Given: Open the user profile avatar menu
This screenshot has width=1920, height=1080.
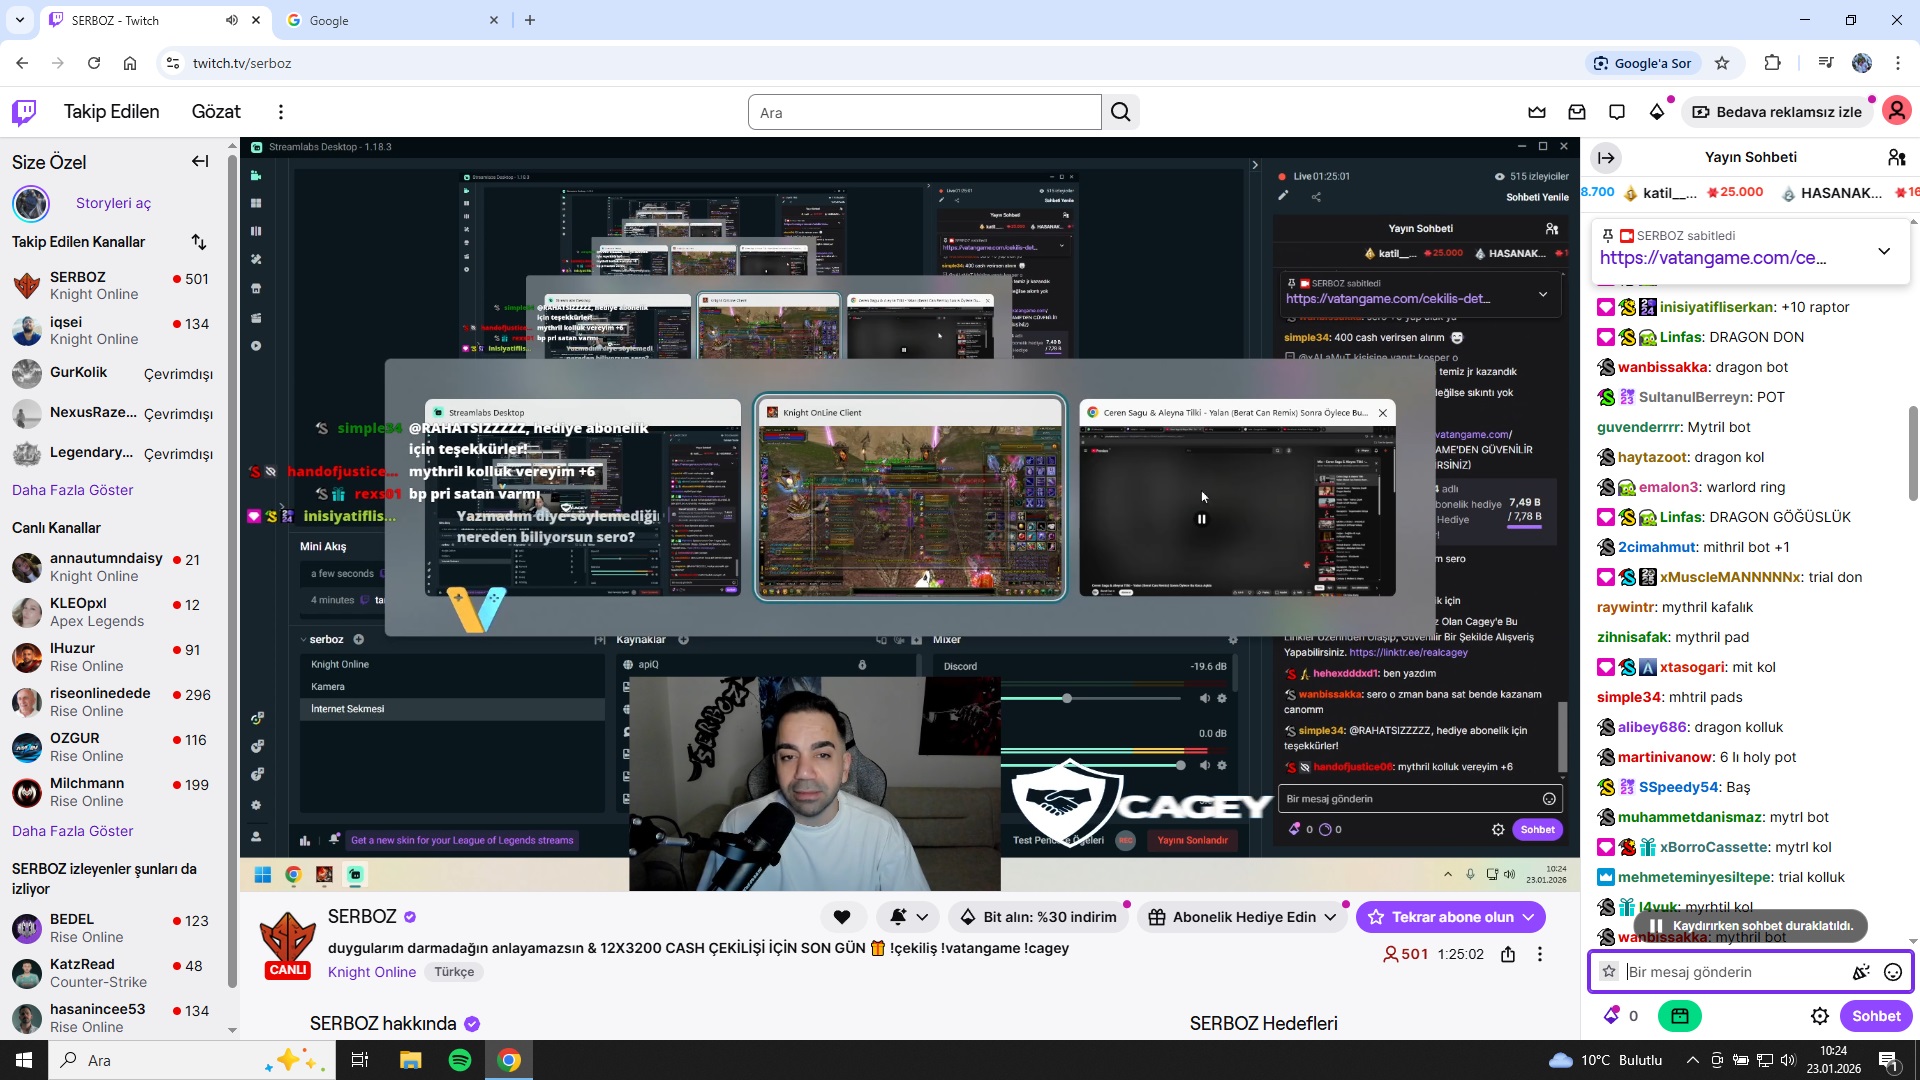Looking at the screenshot, I should [1896, 111].
